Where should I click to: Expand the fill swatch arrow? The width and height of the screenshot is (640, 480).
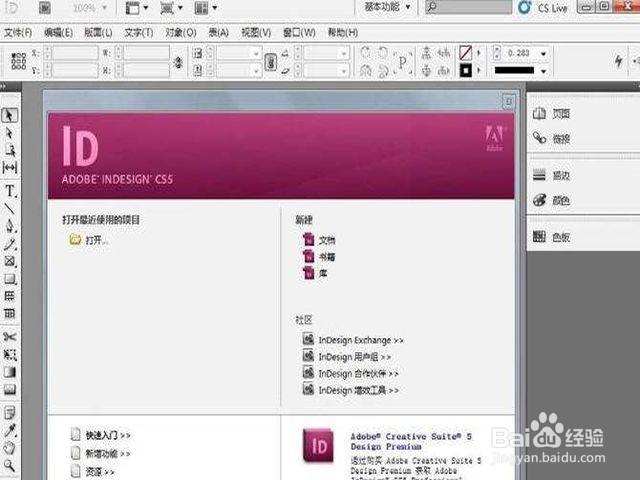479,53
